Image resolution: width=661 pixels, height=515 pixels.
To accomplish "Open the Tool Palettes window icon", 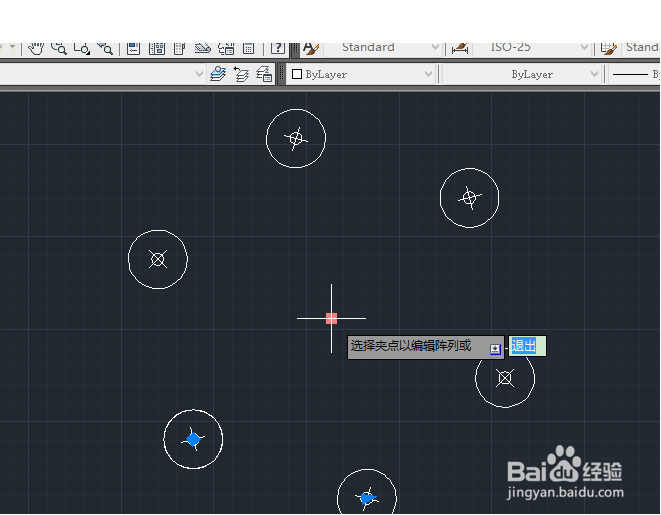I will point(179,49).
